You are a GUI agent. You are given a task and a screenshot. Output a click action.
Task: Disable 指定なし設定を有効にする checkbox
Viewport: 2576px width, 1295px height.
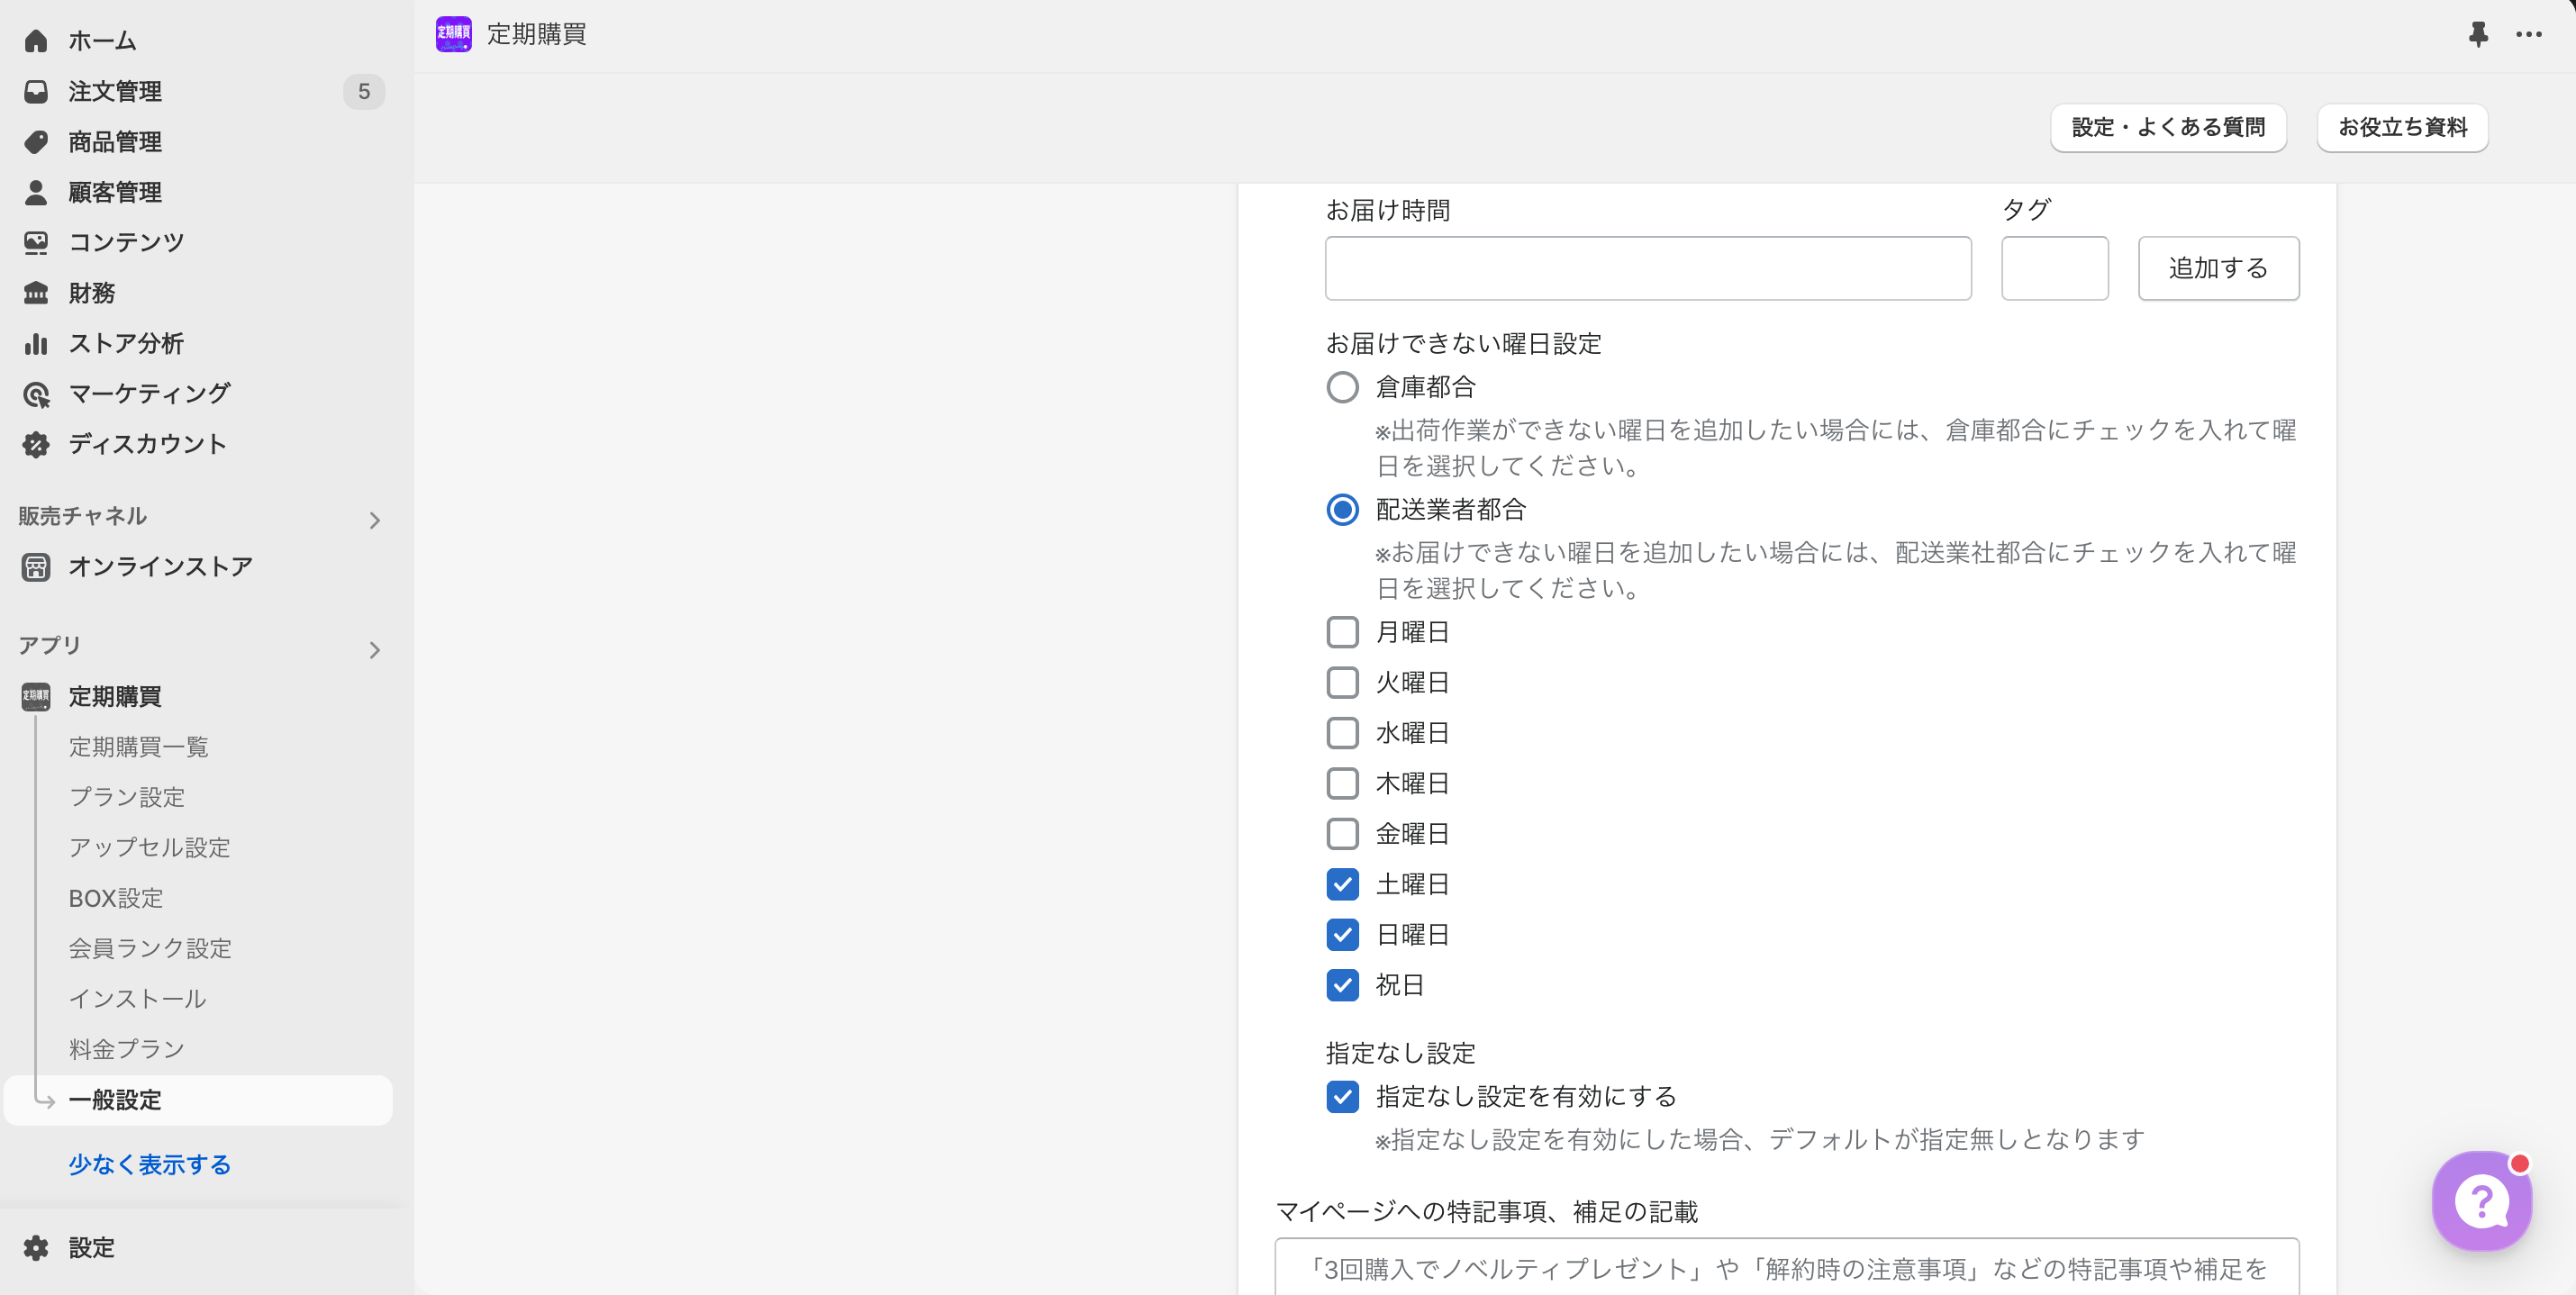point(1342,1097)
